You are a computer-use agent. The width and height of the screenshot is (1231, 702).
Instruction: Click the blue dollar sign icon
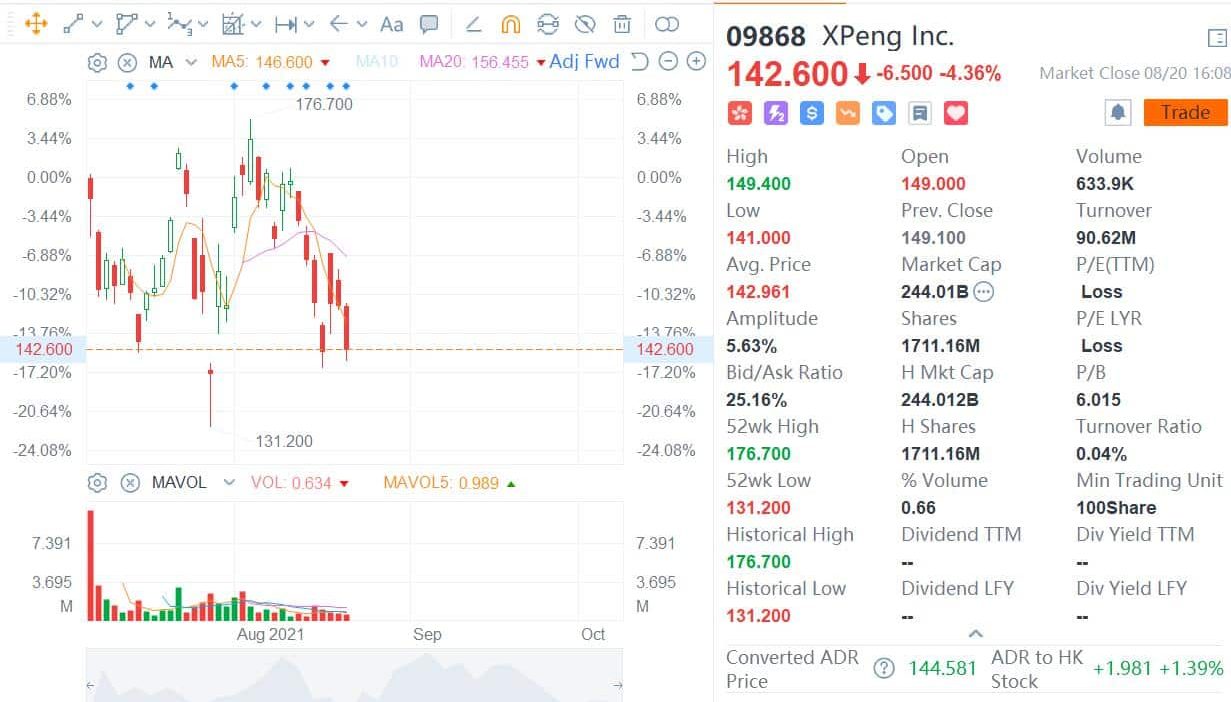coord(812,113)
